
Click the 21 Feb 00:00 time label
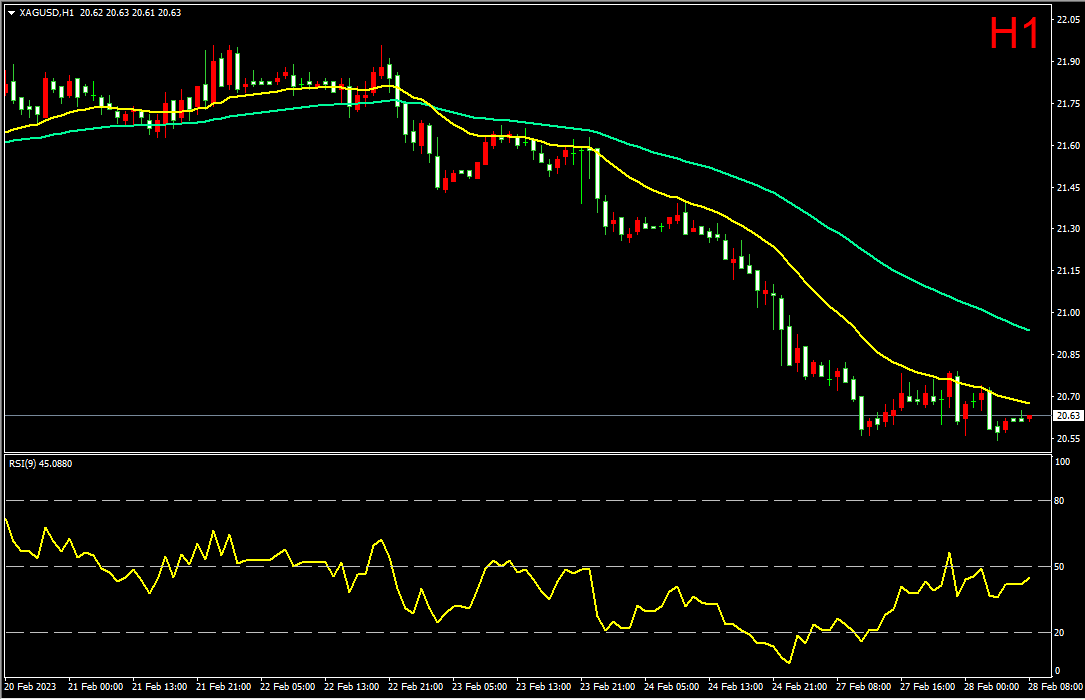coord(95,686)
